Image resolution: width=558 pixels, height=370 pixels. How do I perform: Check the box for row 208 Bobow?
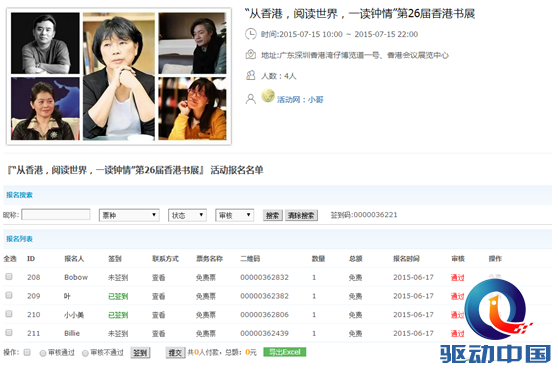[9, 276]
